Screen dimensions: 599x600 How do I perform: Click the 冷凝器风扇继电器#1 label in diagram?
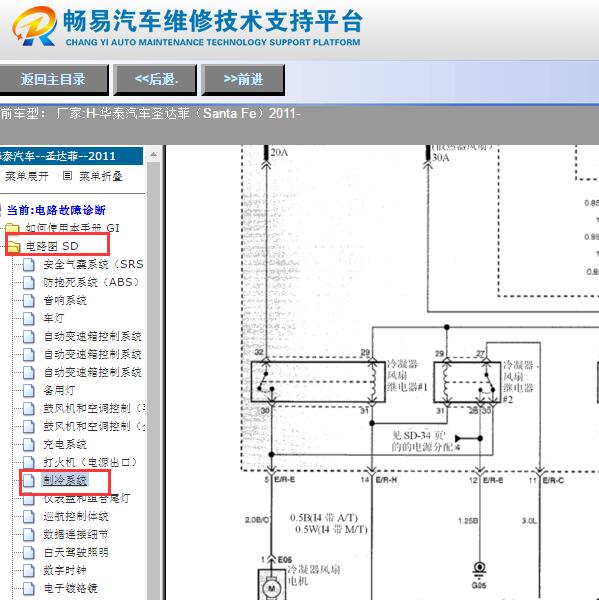[406, 375]
